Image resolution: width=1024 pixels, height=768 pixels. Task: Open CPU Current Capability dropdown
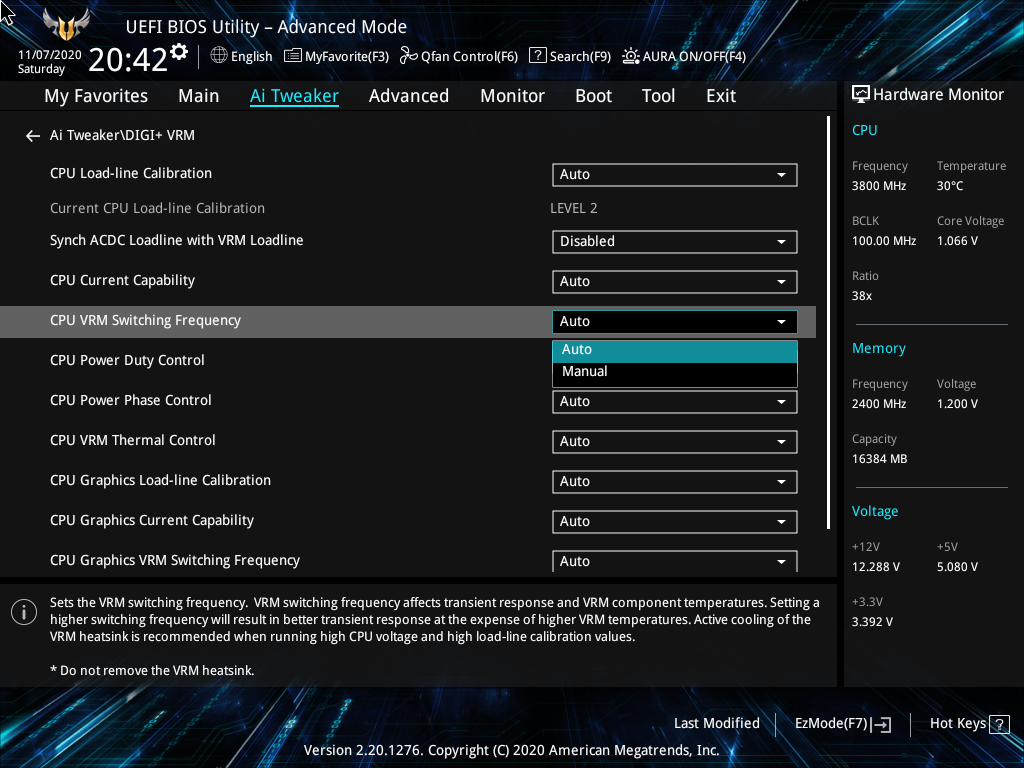[675, 281]
